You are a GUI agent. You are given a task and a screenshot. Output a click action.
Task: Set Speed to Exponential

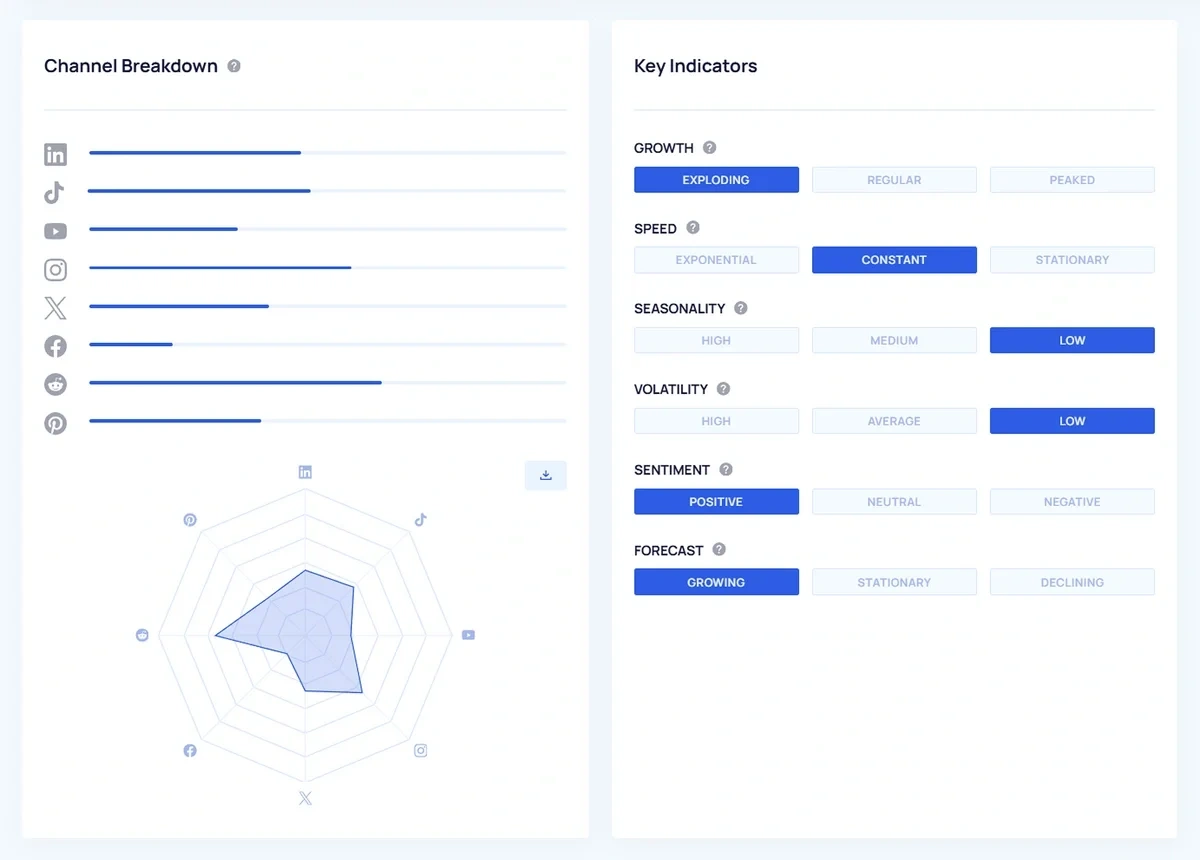[716, 260]
